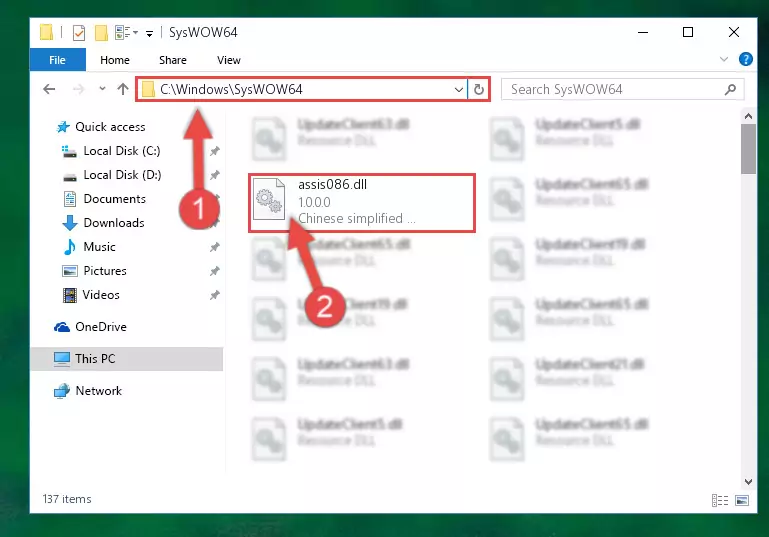Click the pin icon beside Music
Screen dimensions: 769x537
pos(214,247)
